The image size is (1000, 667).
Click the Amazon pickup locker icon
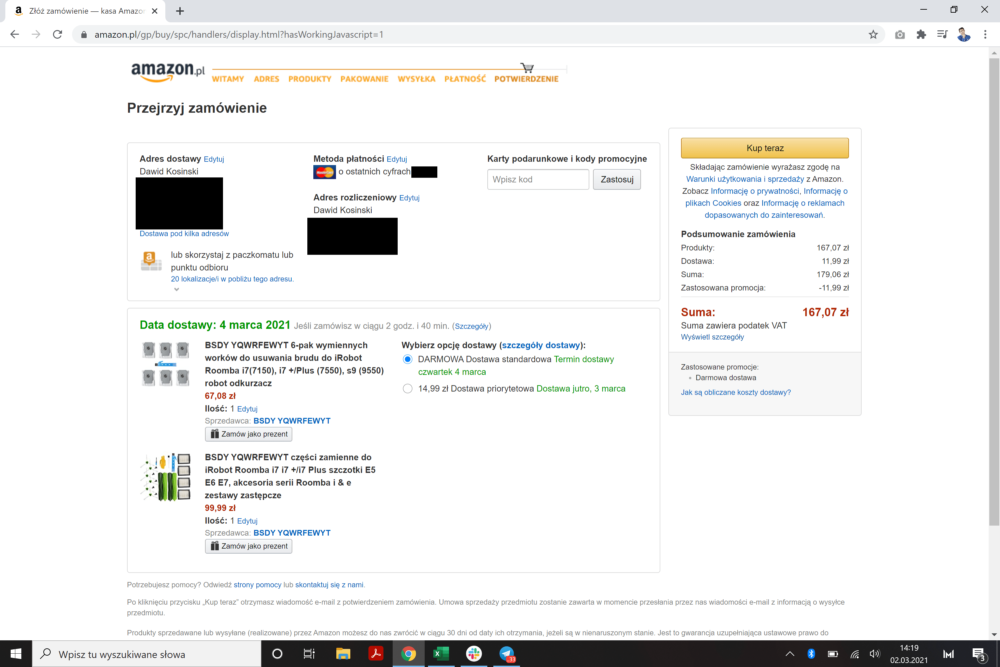click(150, 261)
